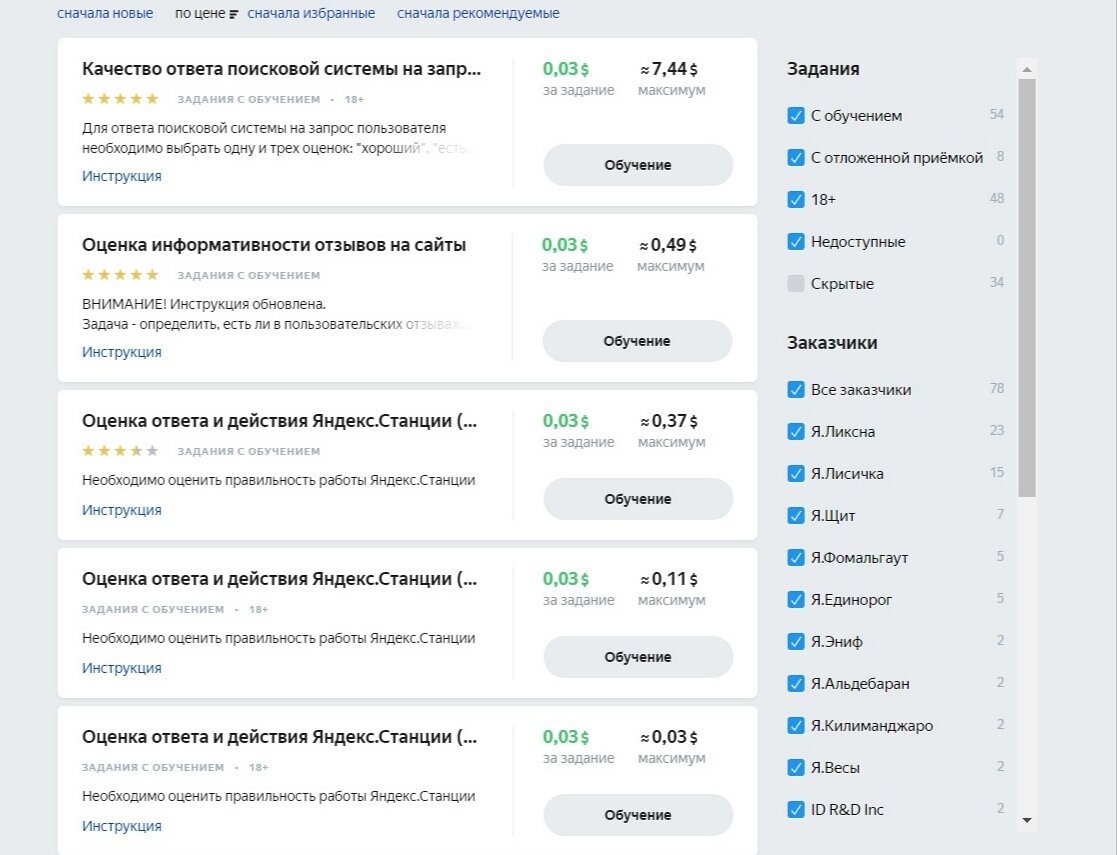
Task: Open title 'Оценка информативности отзывов на сайты'
Action: click(x=274, y=245)
